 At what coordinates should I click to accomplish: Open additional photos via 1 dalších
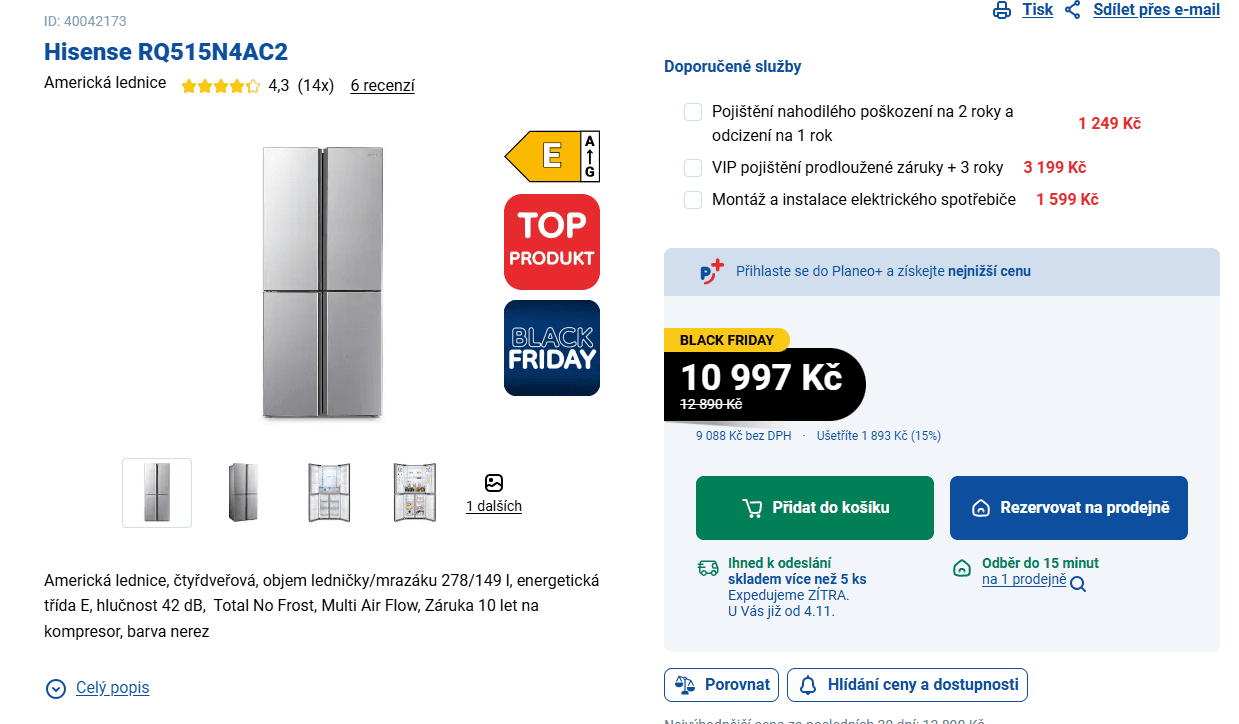[x=493, y=506]
